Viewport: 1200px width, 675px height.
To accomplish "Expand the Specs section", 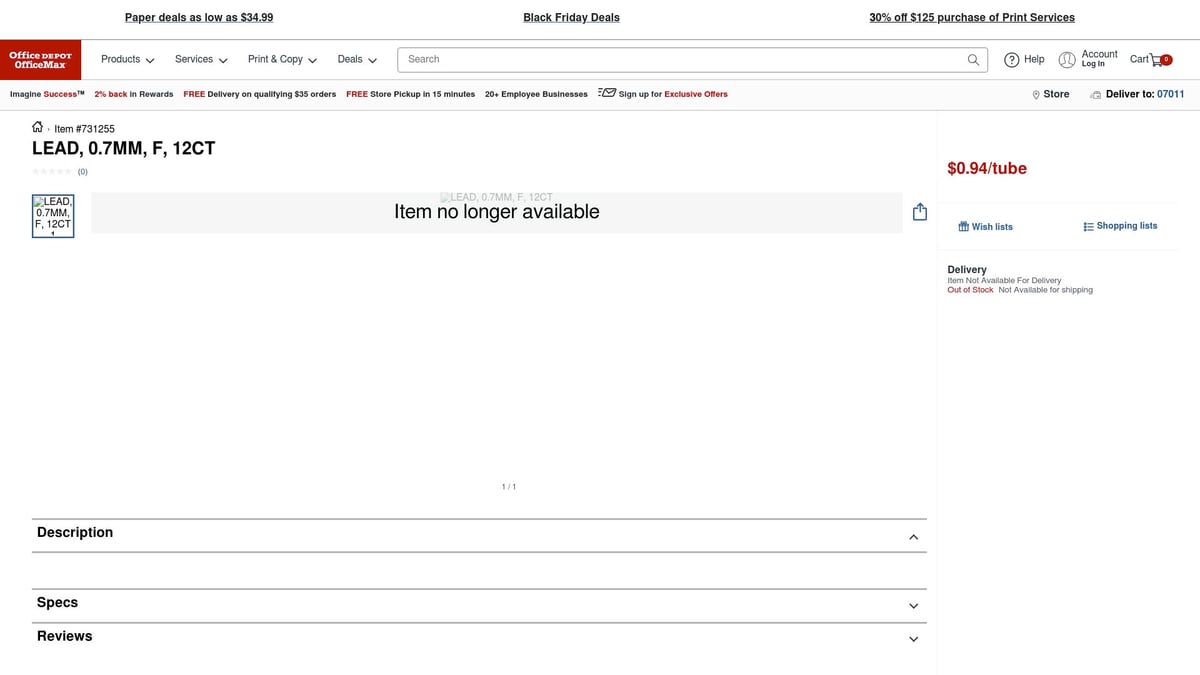I will pos(913,606).
